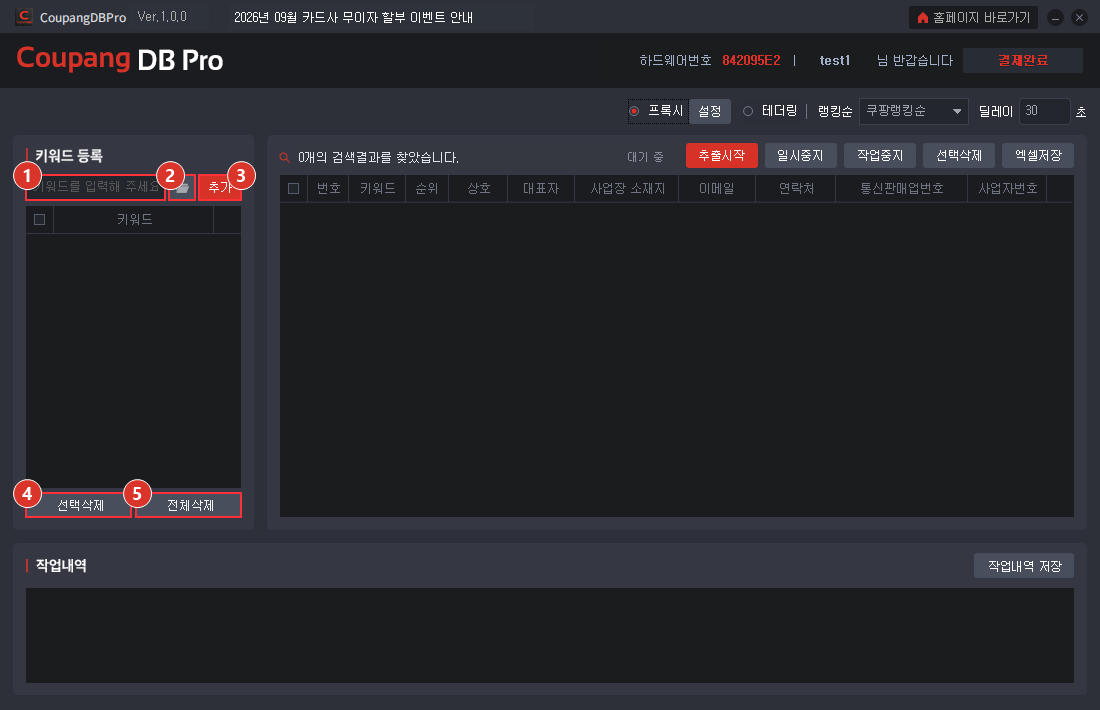Open keyword file via folder icon
Screen dimensions: 1100x710
point(182,187)
